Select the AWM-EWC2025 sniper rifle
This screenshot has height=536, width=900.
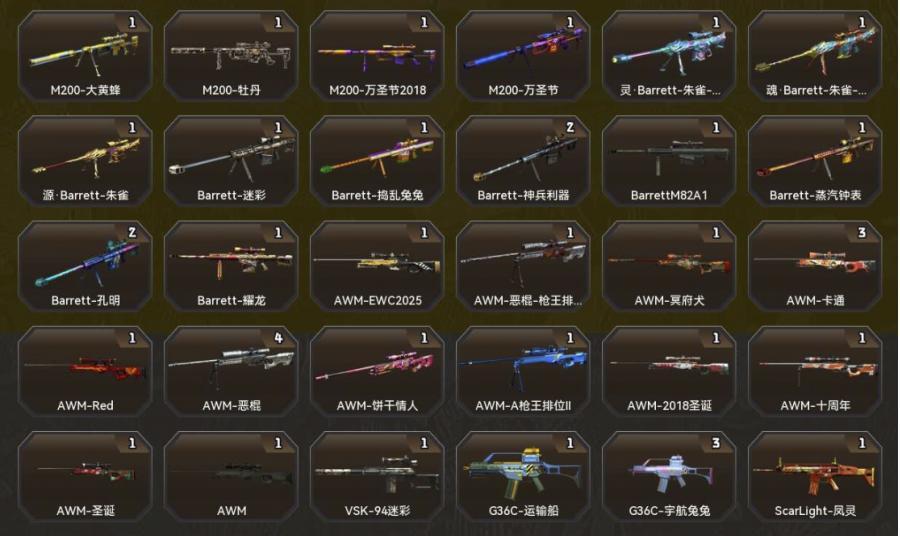[377, 267]
